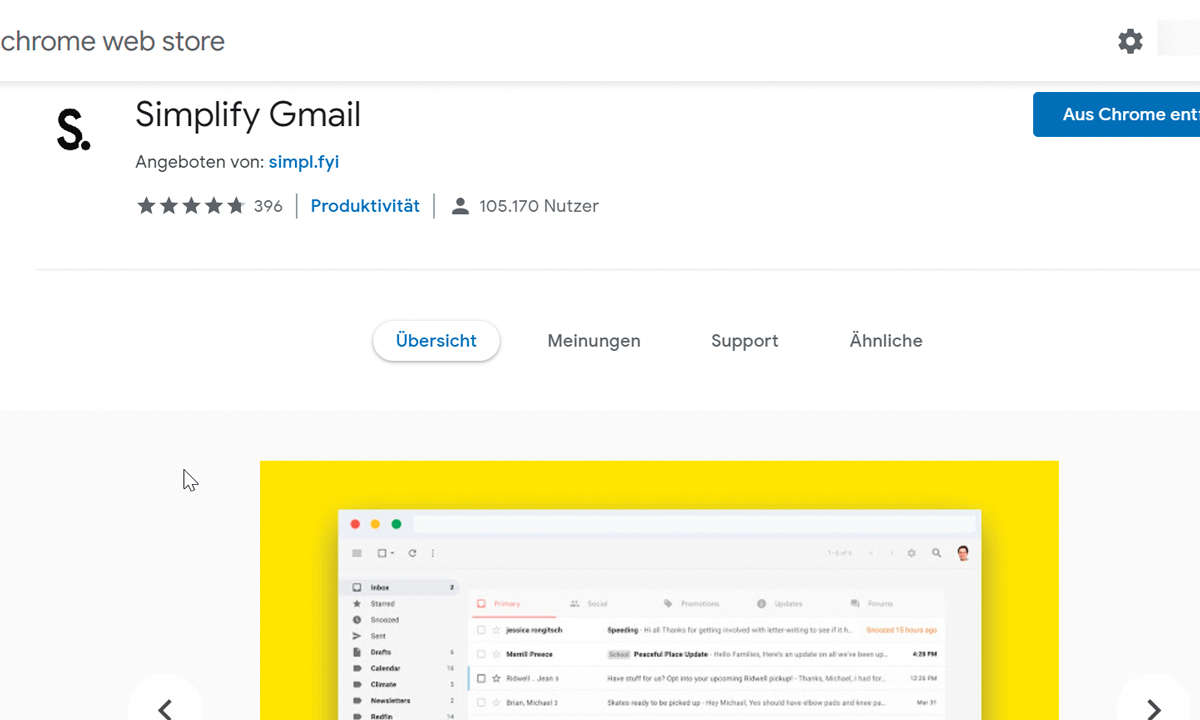Click the five-star rating icons
Image resolution: width=1200 pixels, height=720 pixels.
pyautogui.click(x=190, y=206)
